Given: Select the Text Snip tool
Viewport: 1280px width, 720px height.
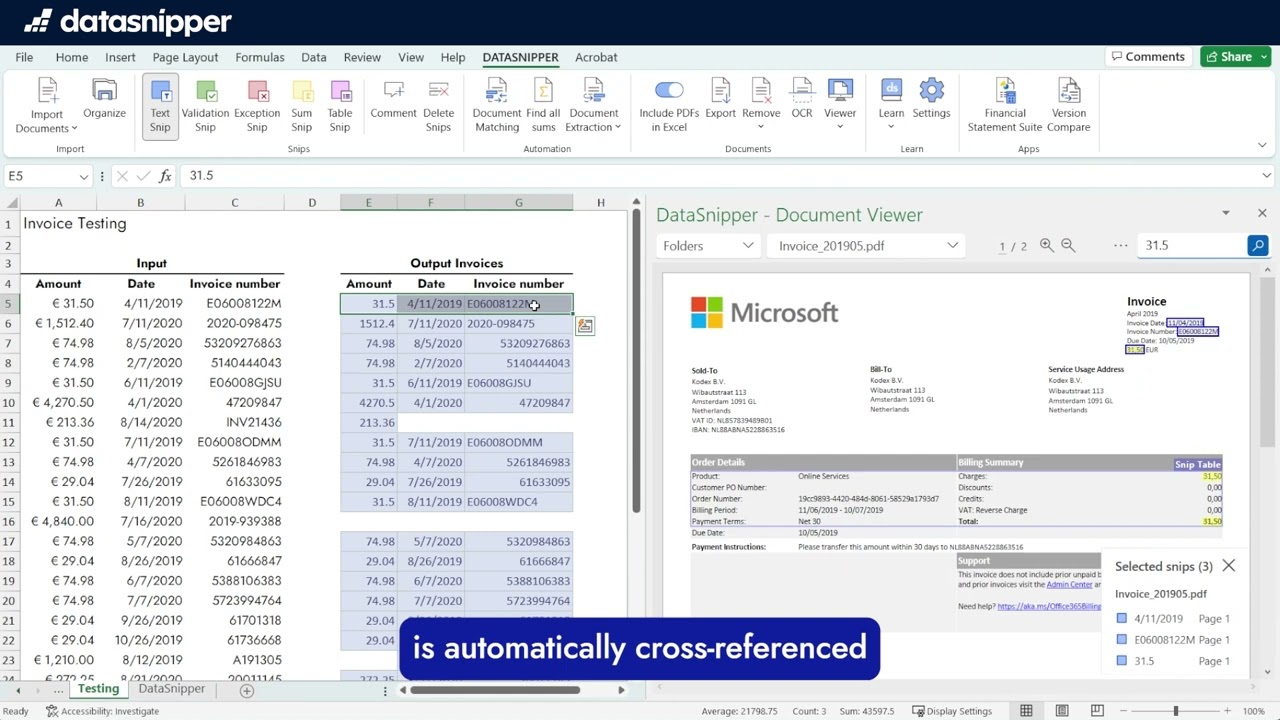Looking at the screenshot, I should pyautogui.click(x=160, y=106).
